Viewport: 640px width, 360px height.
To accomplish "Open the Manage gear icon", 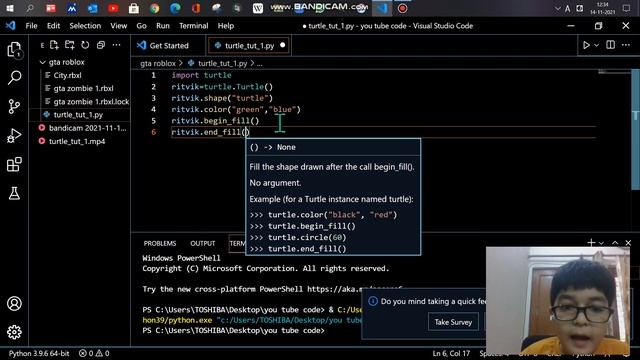I will point(14,332).
